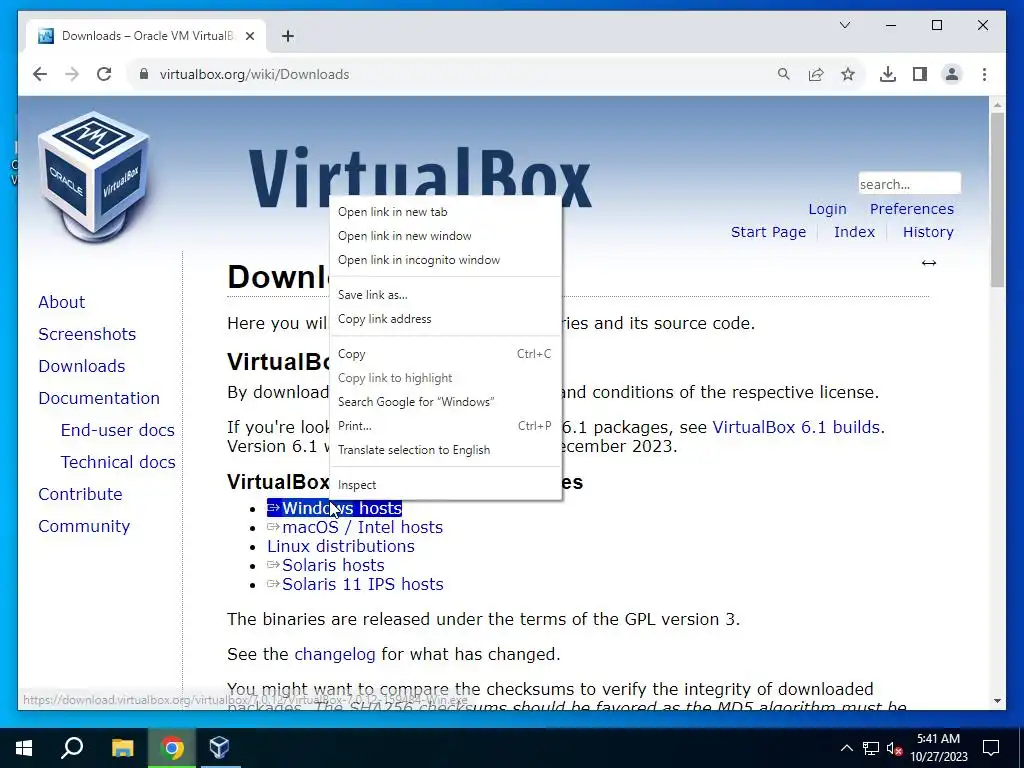Open the Login link

827,209
